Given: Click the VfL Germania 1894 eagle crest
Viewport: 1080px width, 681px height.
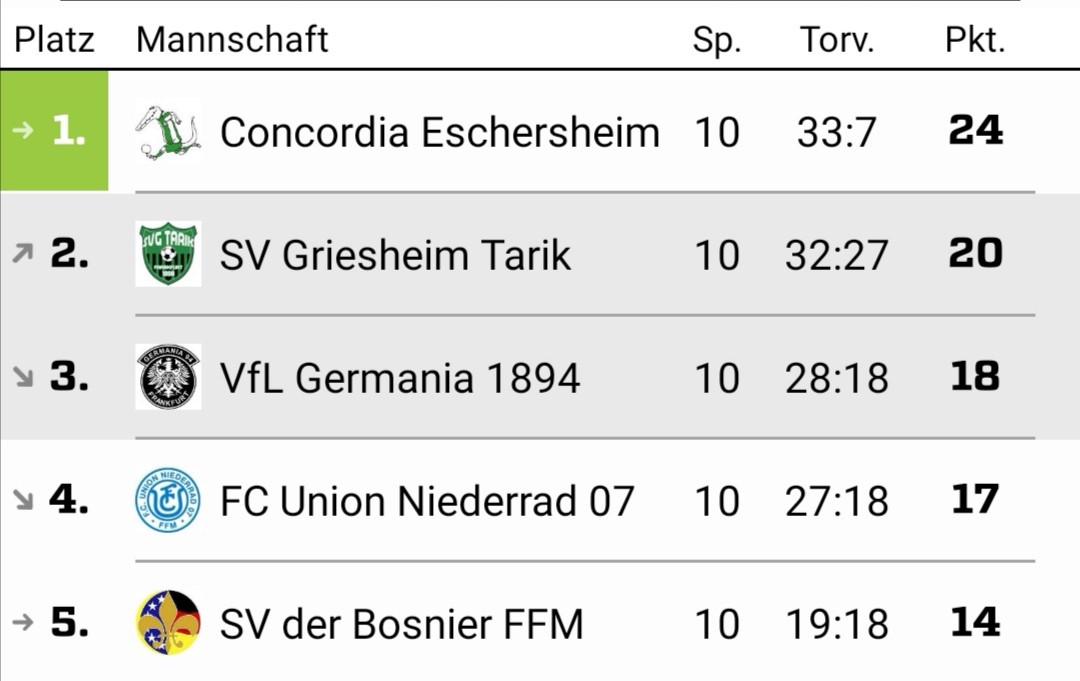Looking at the screenshot, I should [x=168, y=377].
